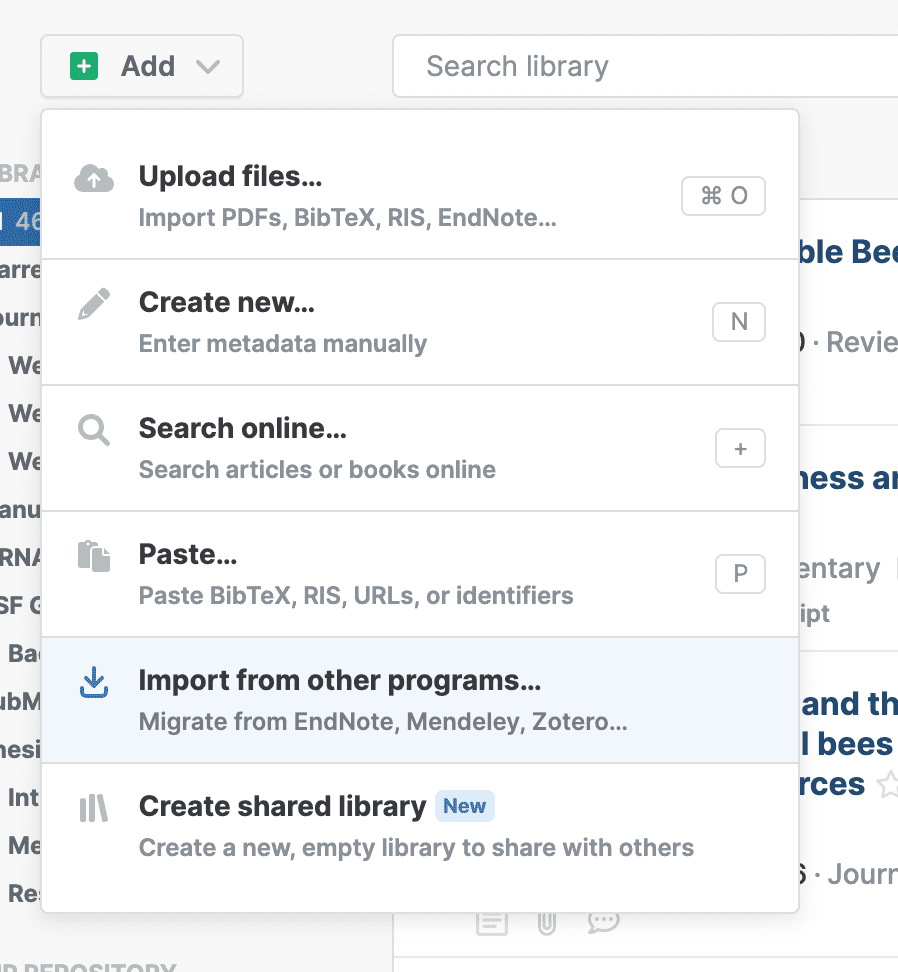
Task: Collapse the Add dropdown chevron
Action: click(x=208, y=67)
